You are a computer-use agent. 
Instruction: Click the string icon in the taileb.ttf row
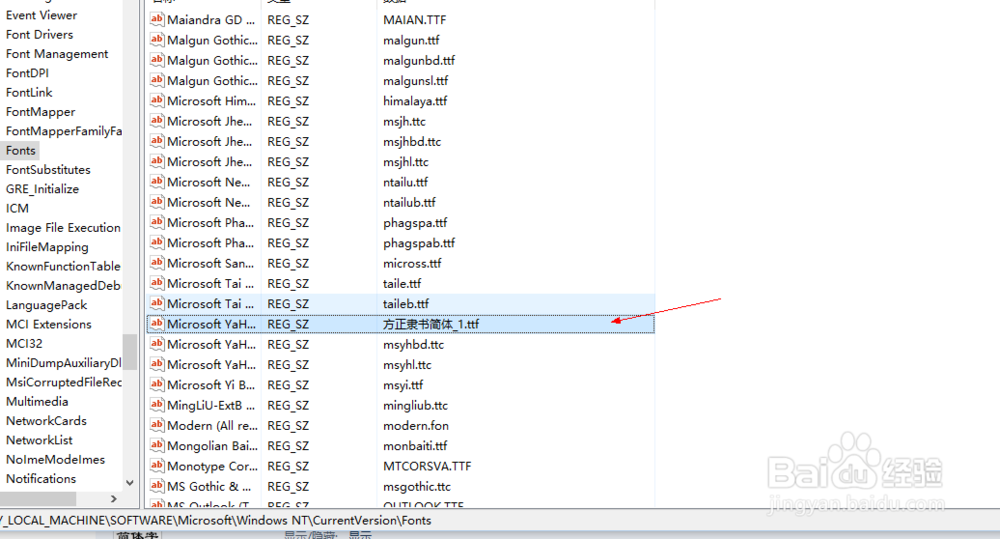click(157, 304)
